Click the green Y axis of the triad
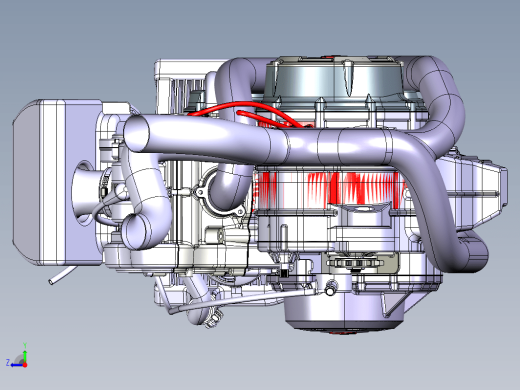Image resolution: width=520 pixels, height=390 pixels. (25, 355)
